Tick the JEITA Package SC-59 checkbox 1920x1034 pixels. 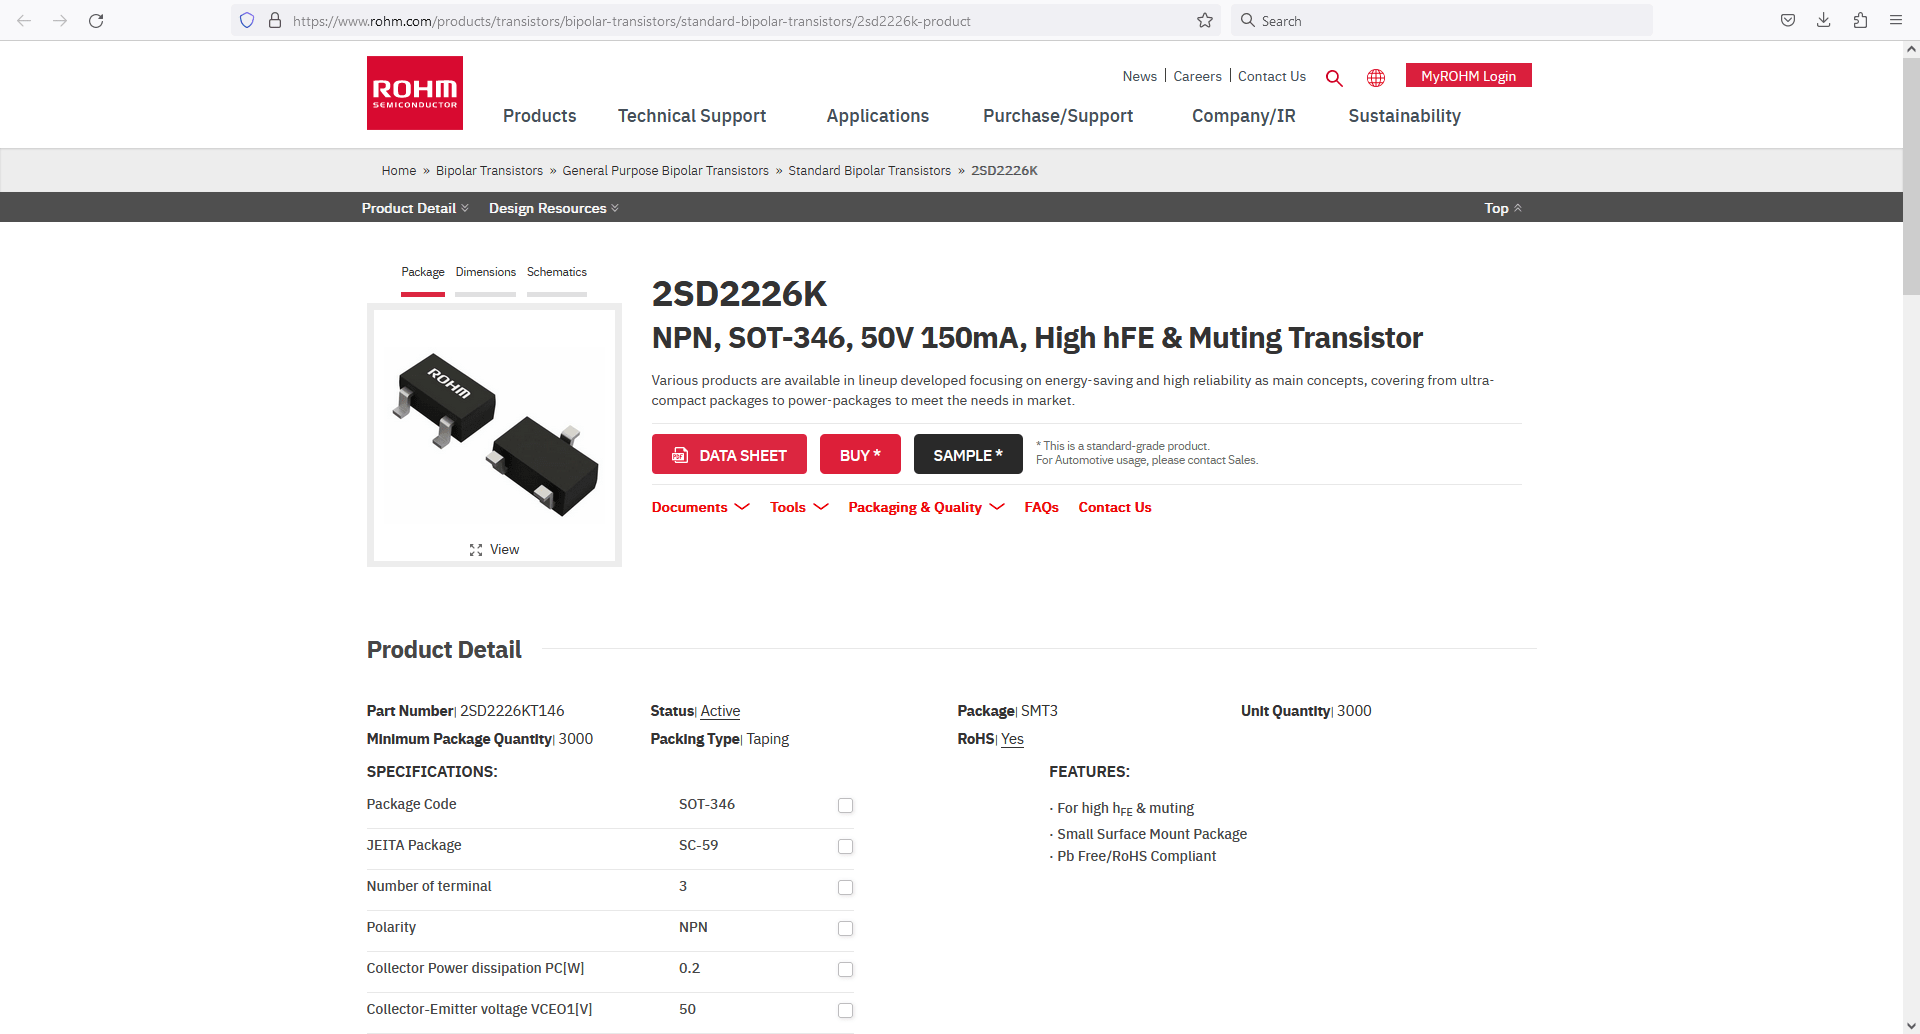pyautogui.click(x=845, y=846)
